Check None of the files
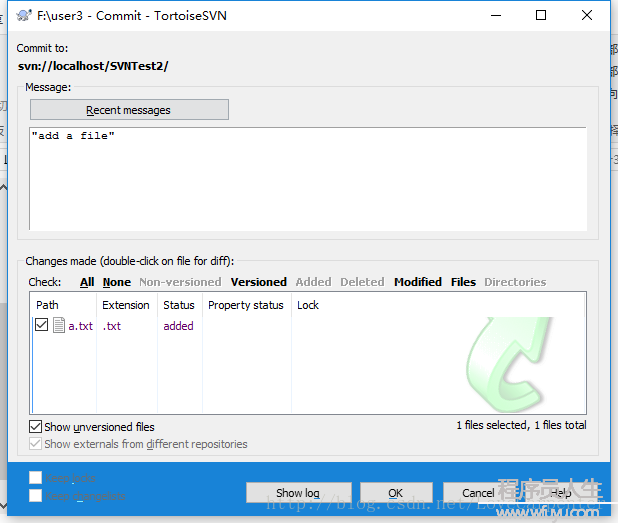This screenshot has height=523, width=618. [x=117, y=282]
